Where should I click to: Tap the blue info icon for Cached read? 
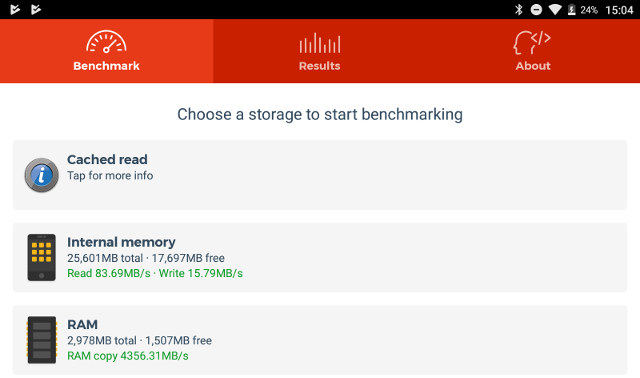[41, 175]
